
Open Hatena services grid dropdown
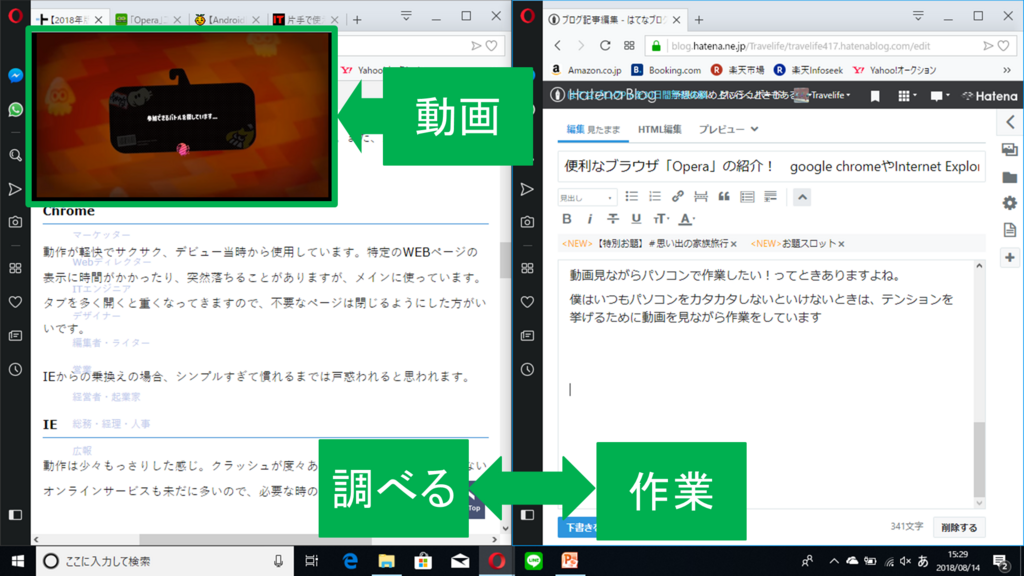907,96
